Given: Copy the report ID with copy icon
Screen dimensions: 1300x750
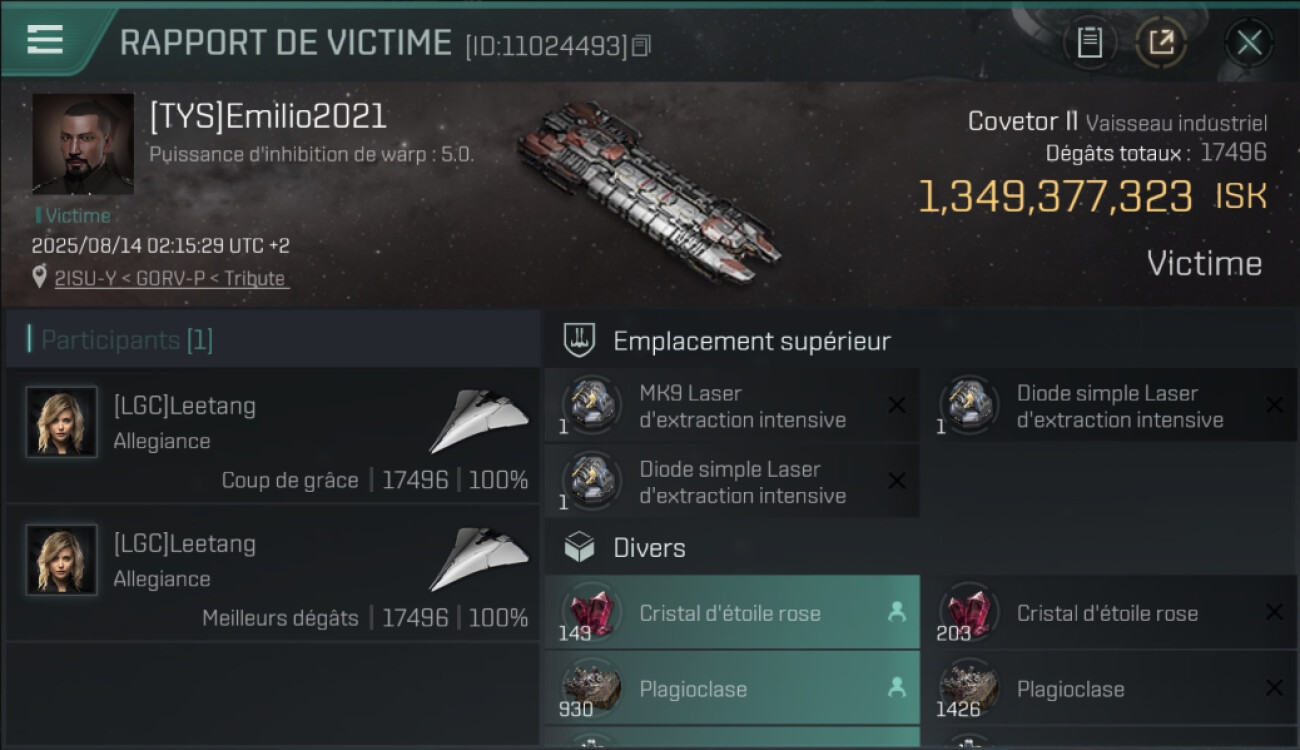Looking at the screenshot, I should click(x=642, y=45).
